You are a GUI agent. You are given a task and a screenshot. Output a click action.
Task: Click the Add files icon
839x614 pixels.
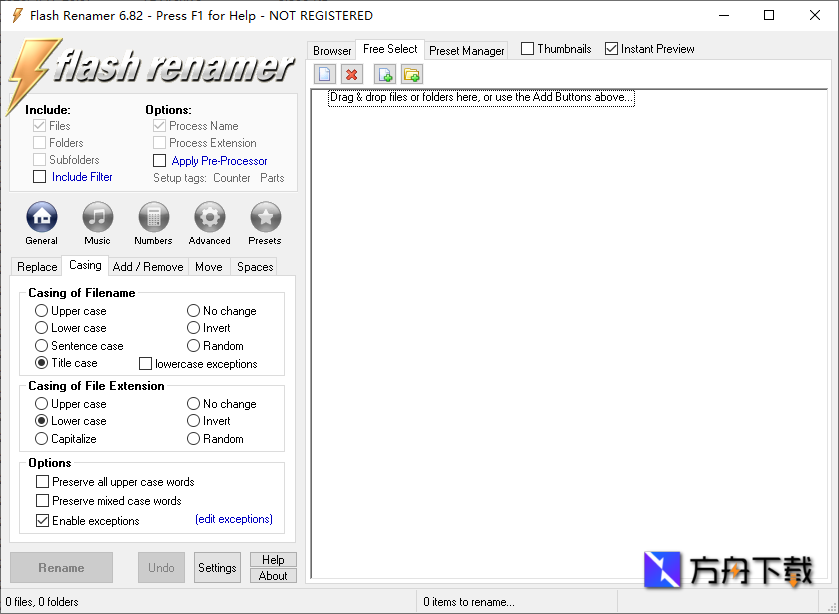384,73
